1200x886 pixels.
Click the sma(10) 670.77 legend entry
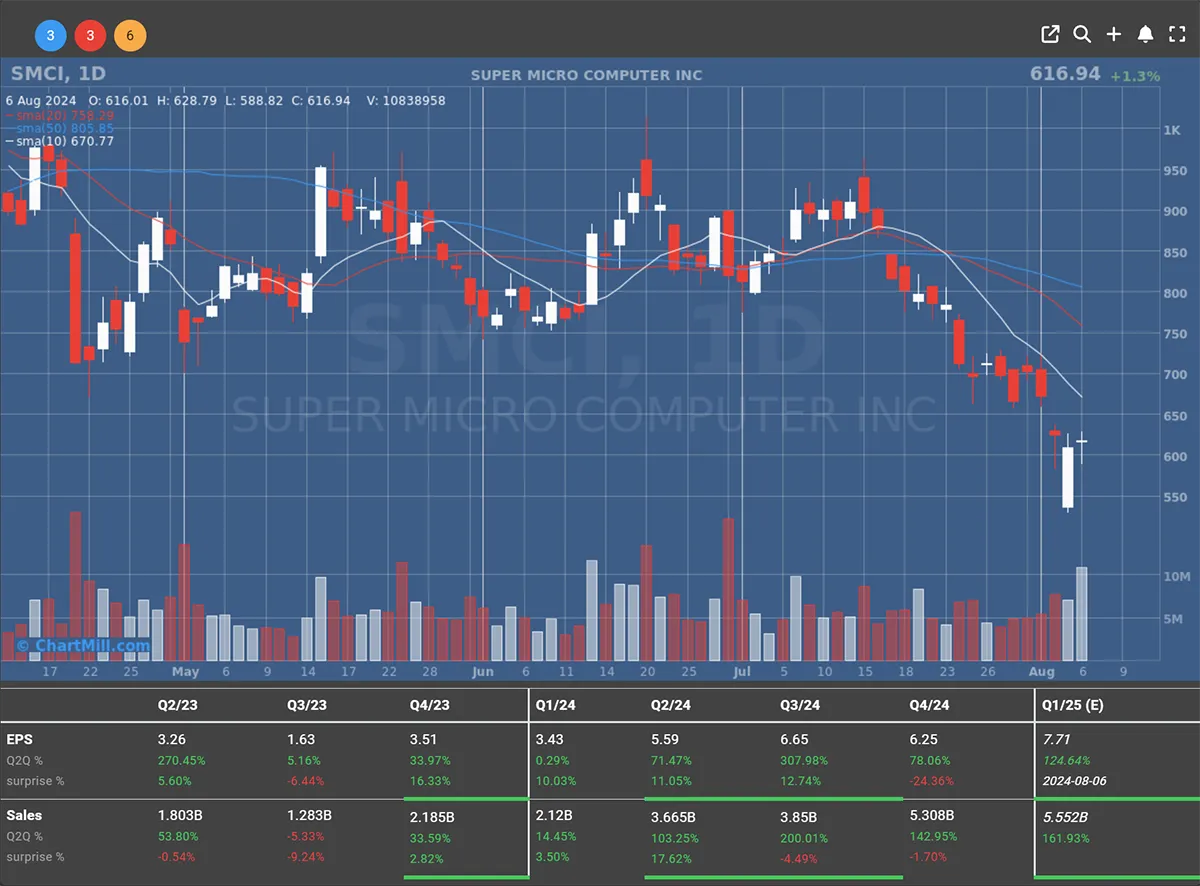click(x=60, y=141)
